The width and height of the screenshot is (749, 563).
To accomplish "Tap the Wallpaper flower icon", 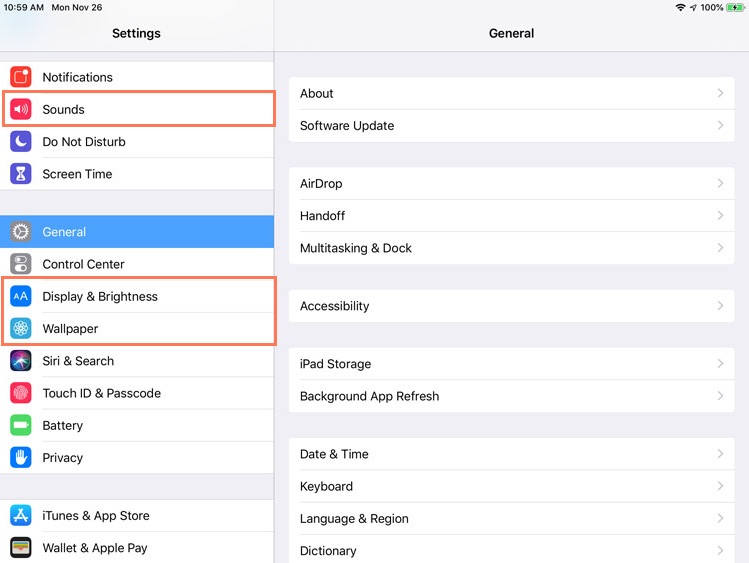I will click(21, 329).
